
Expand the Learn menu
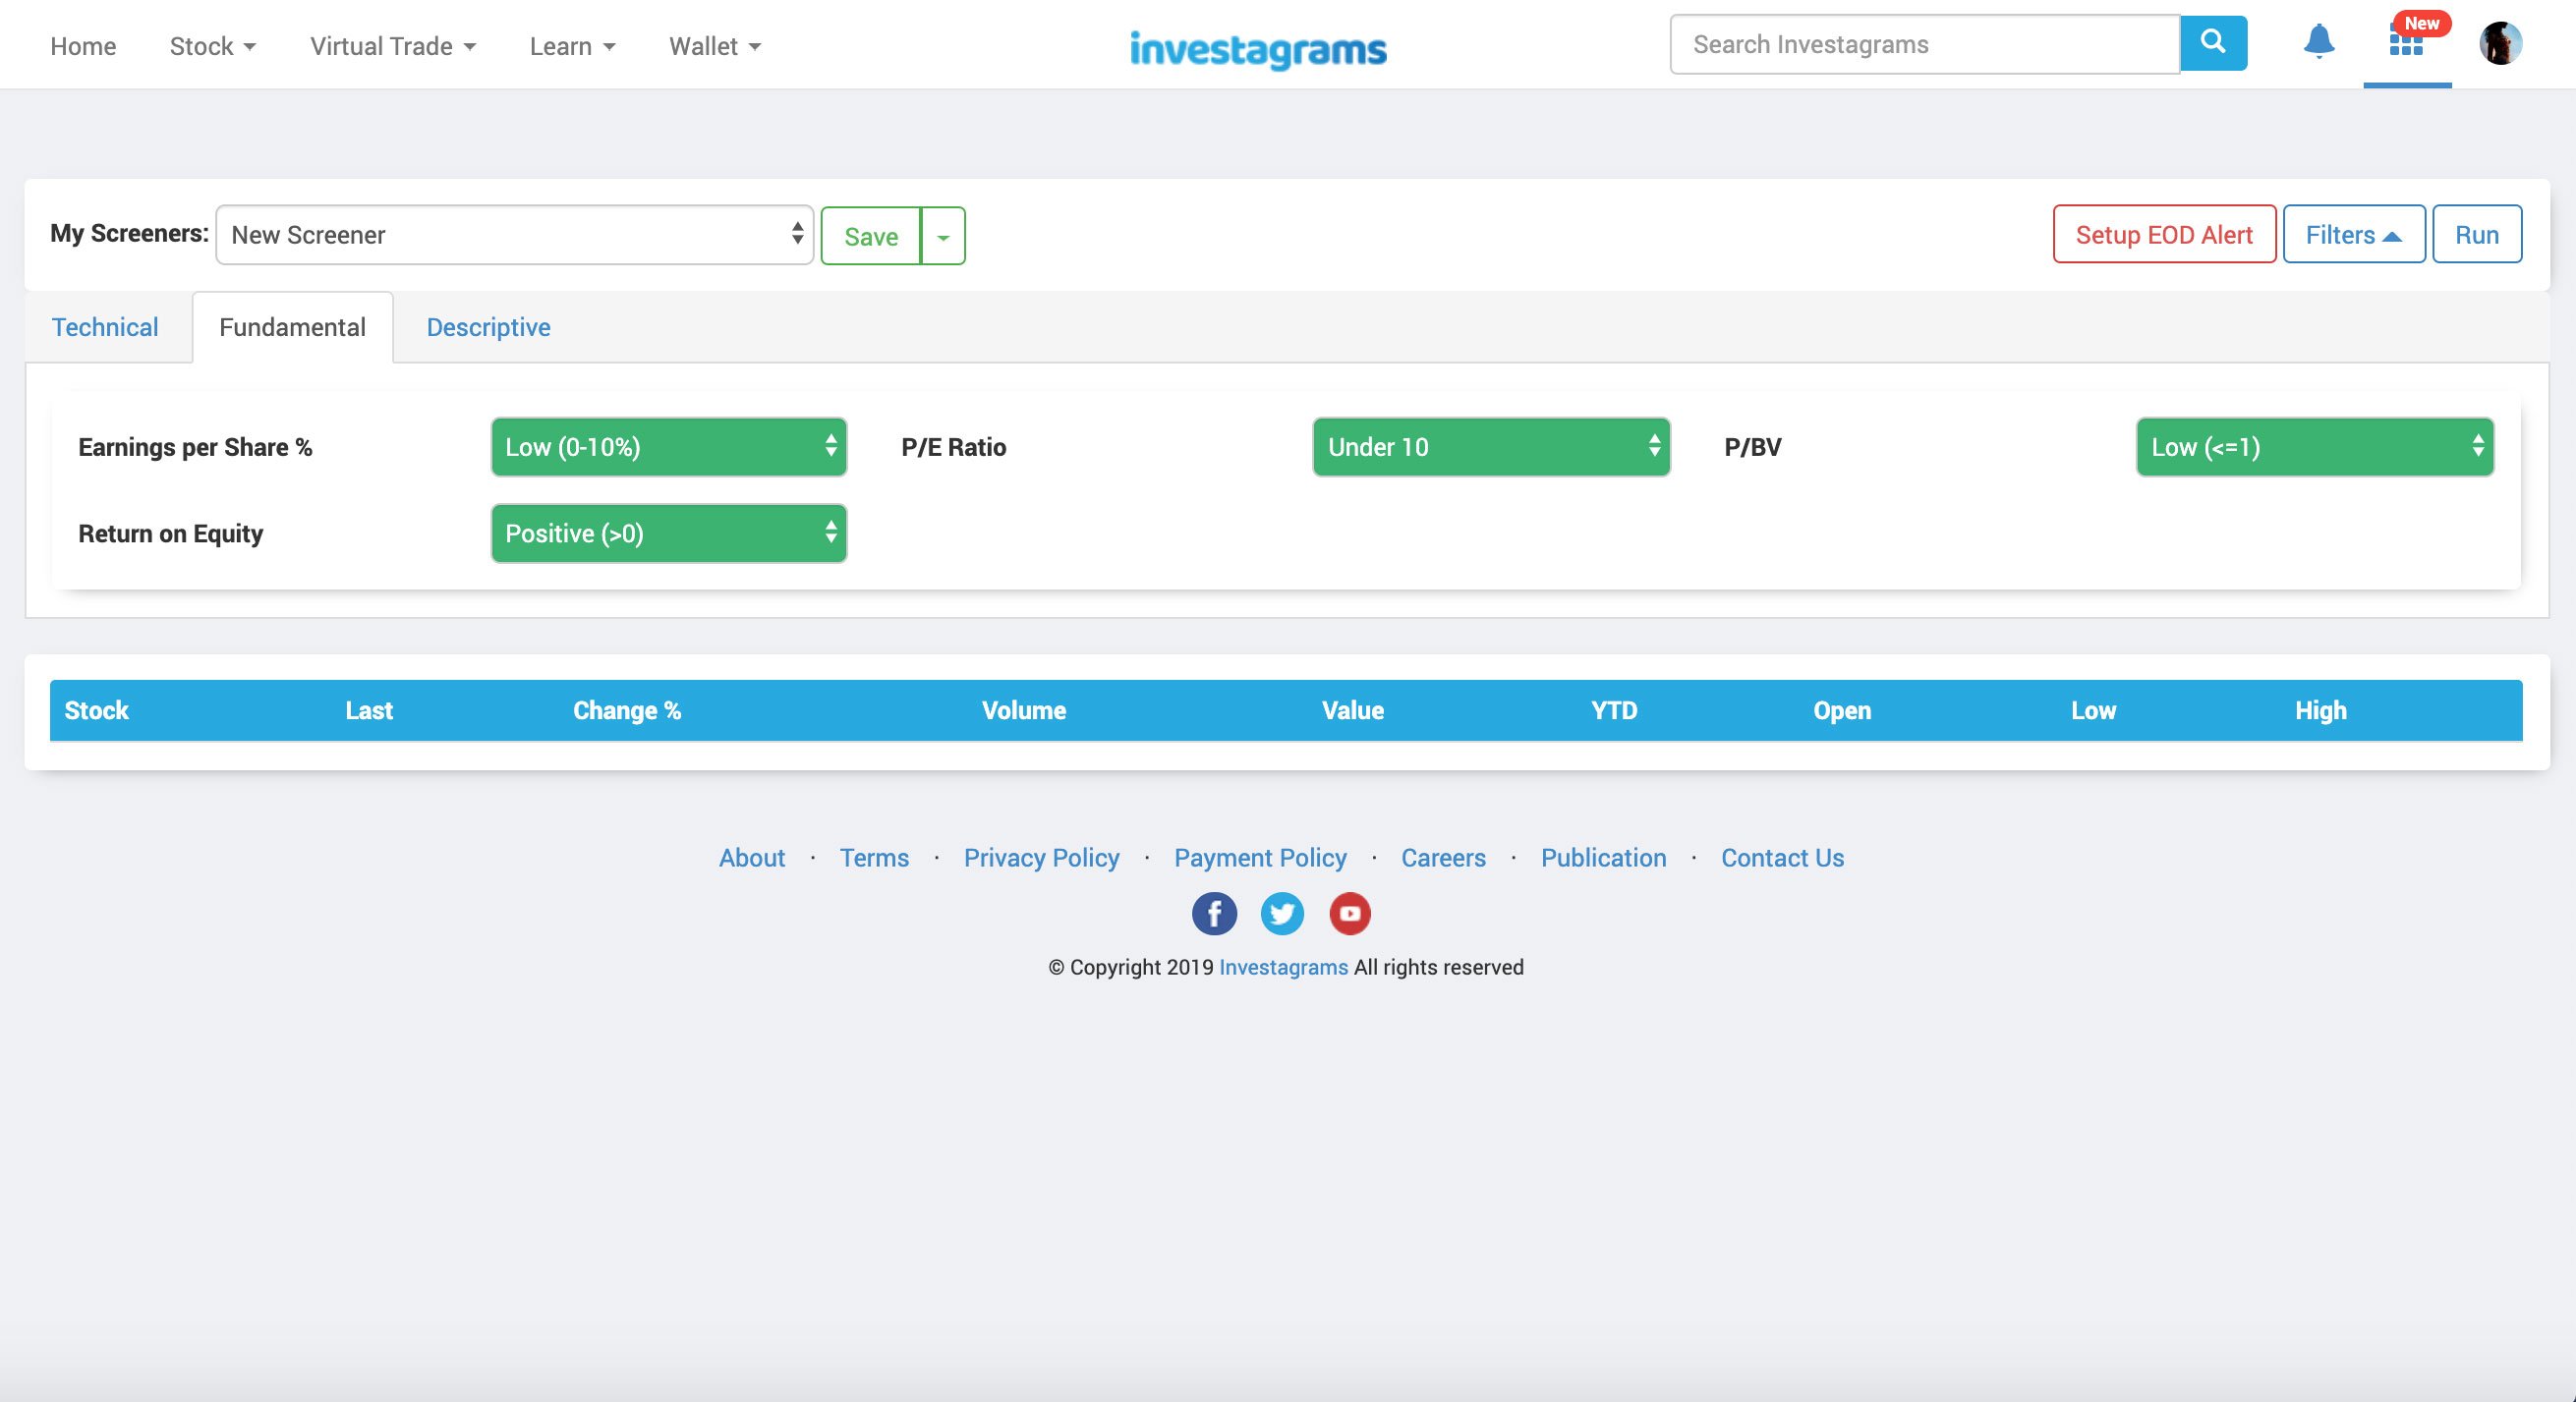[572, 46]
